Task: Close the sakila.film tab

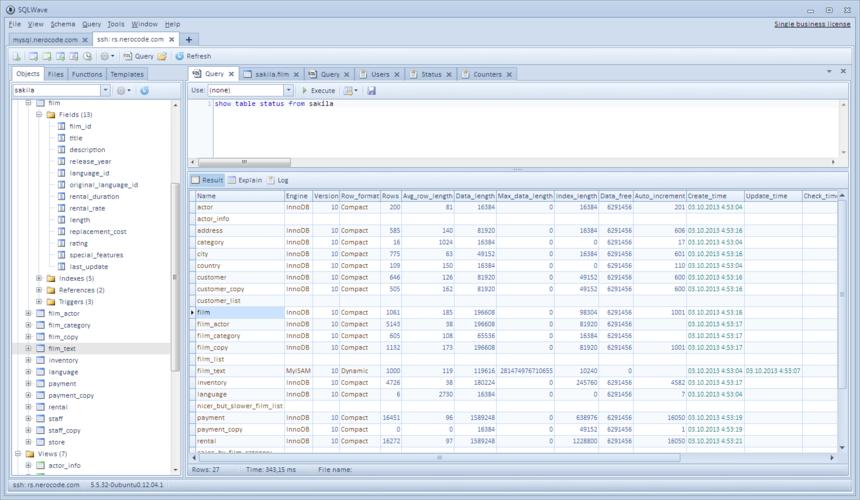Action: (298, 74)
